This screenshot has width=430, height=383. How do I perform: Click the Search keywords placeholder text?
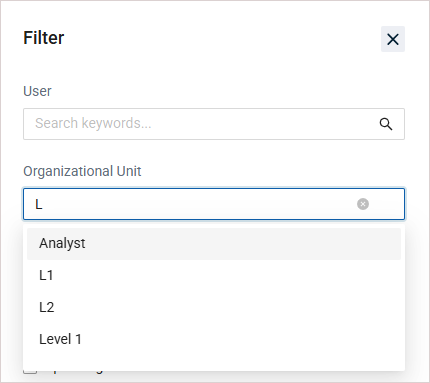coord(93,123)
